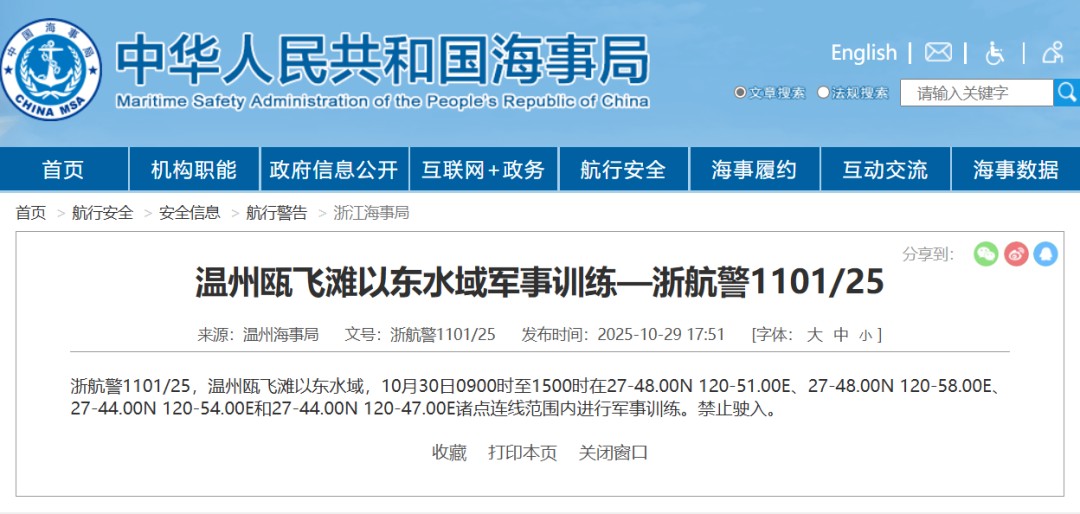1080x514 pixels.
Task: Click the elderly-friendly mode icon
Action: [1053, 52]
